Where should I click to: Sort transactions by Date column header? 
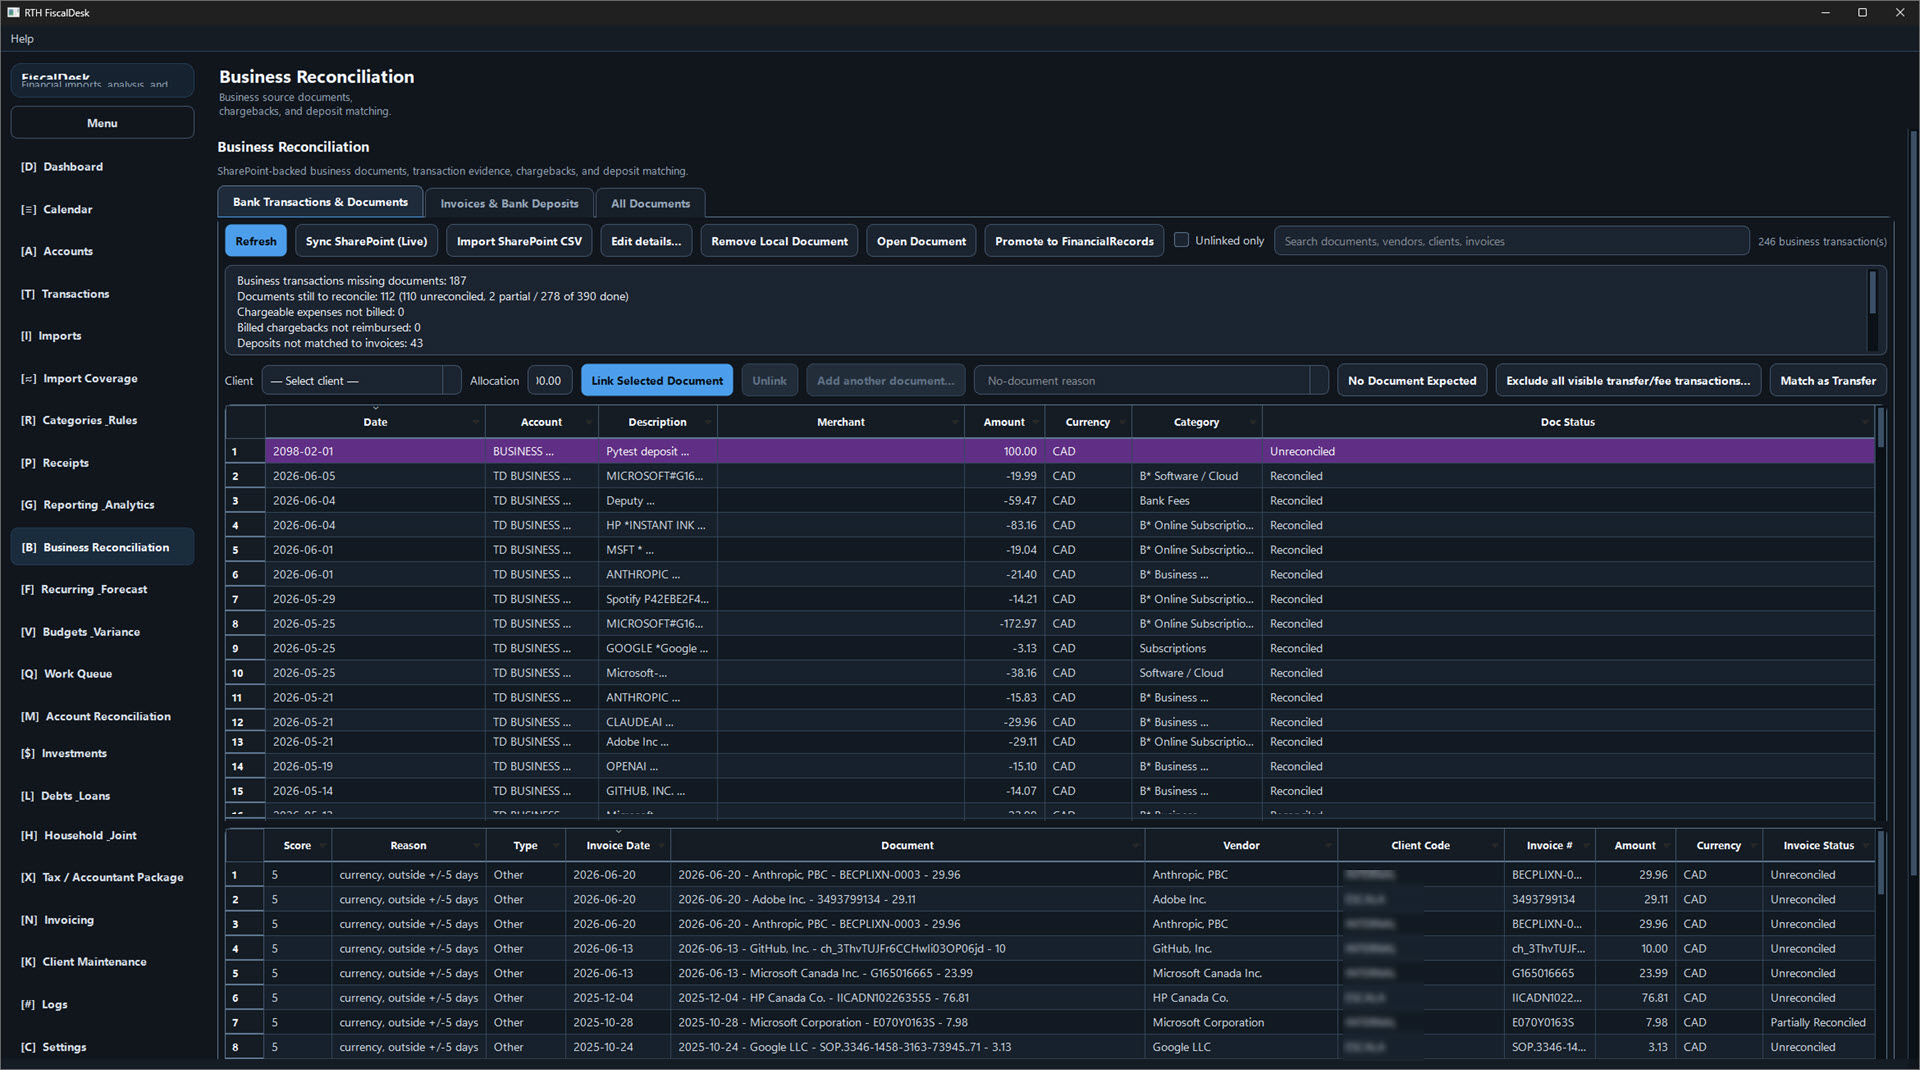(375, 422)
